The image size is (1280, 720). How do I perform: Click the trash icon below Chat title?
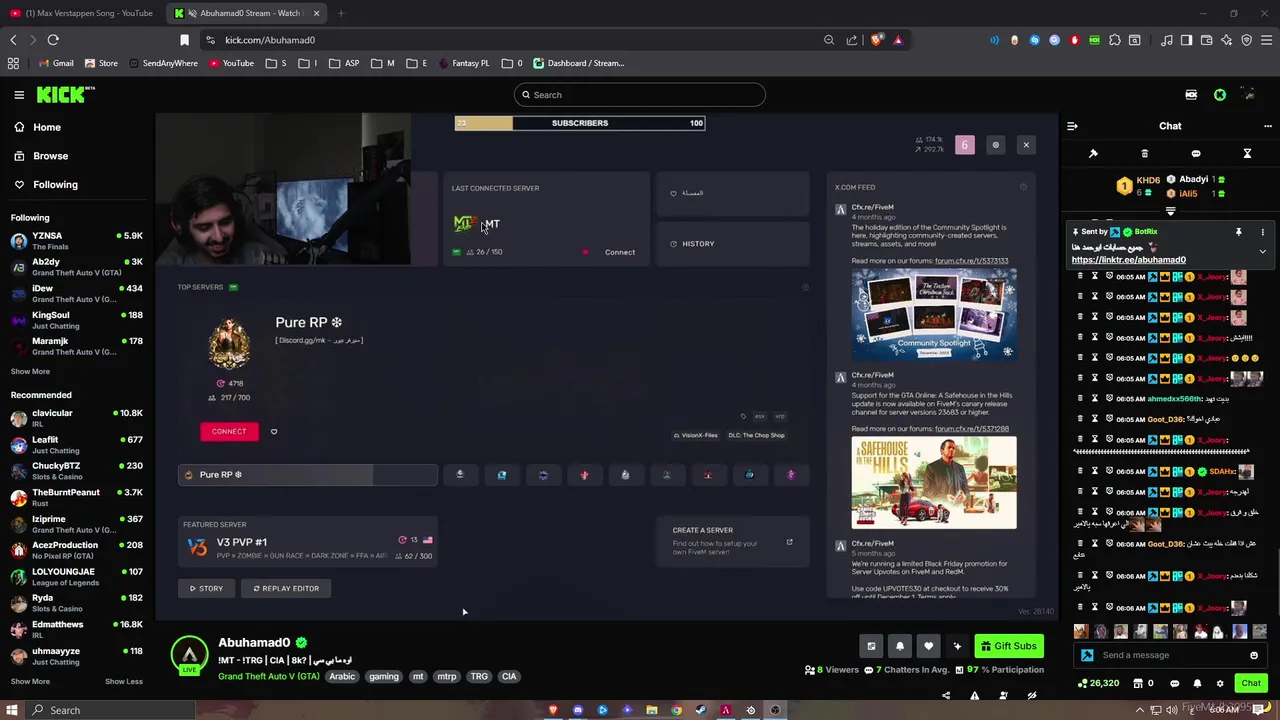[1145, 154]
